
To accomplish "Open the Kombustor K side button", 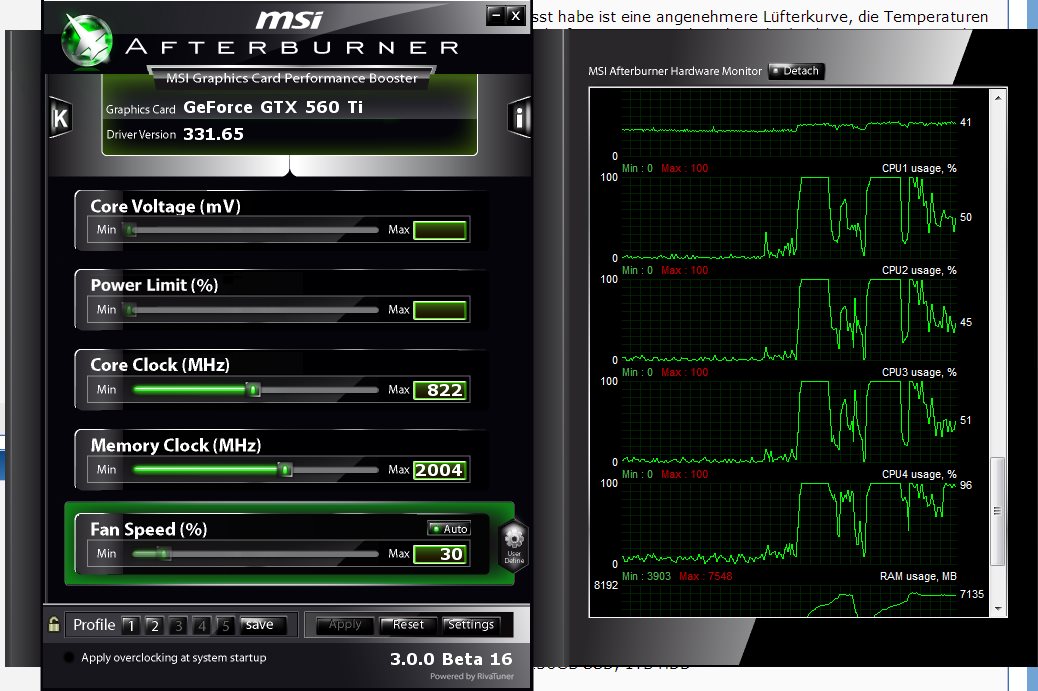I will point(60,118).
